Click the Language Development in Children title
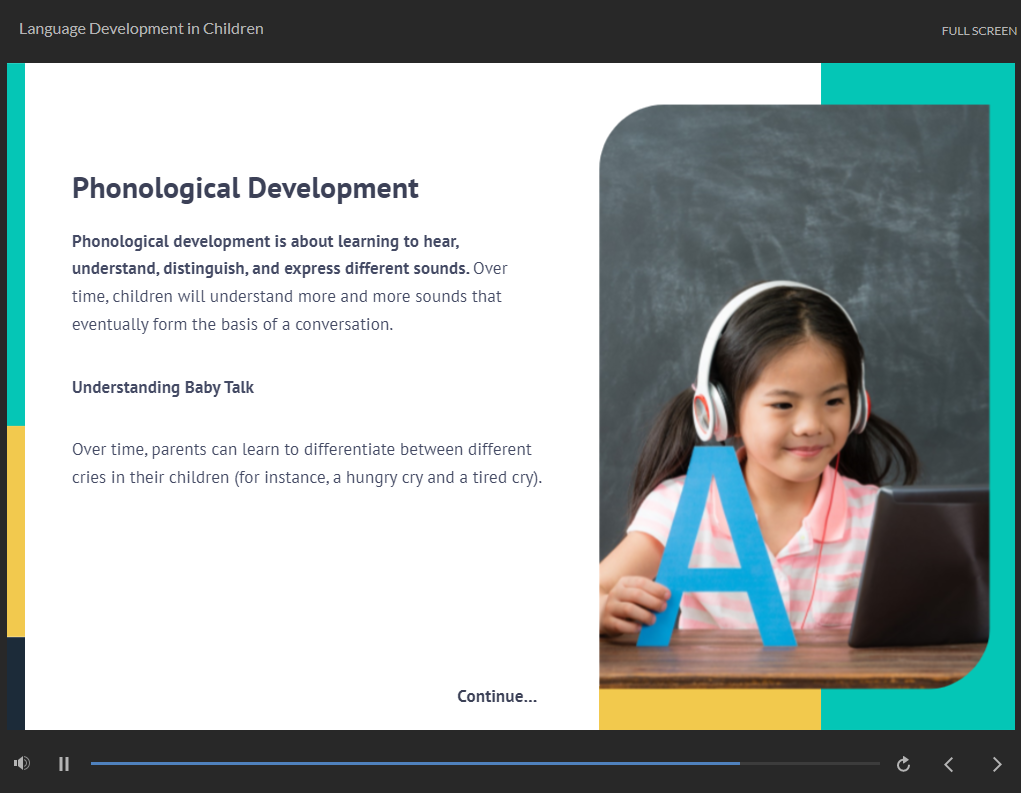Viewport: 1021px width, 793px height. coord(141,29)
